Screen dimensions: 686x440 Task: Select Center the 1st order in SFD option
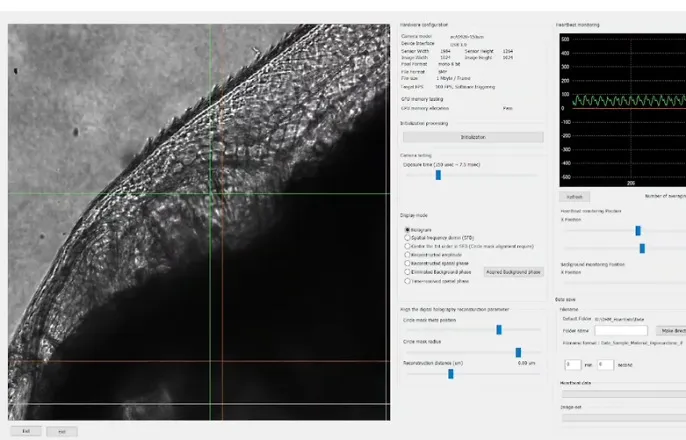[407, 246]
